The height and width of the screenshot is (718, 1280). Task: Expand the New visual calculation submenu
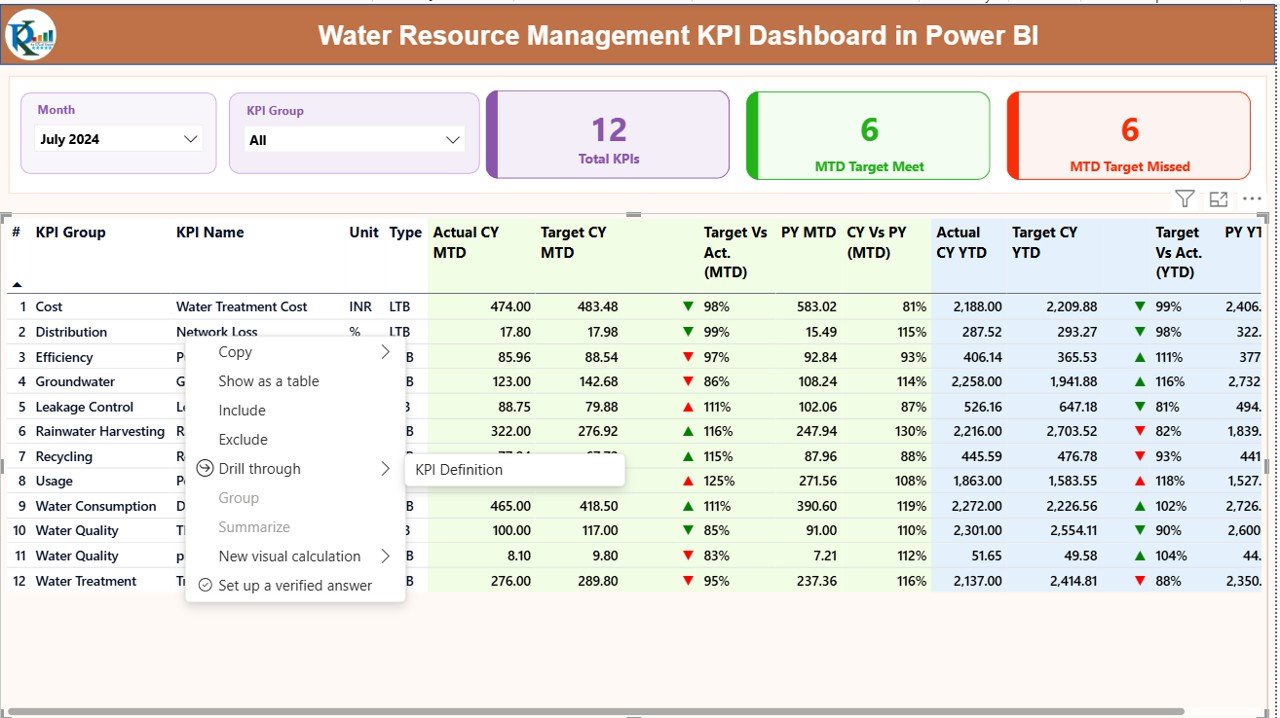pyautogui.click(x=385, y=556)
